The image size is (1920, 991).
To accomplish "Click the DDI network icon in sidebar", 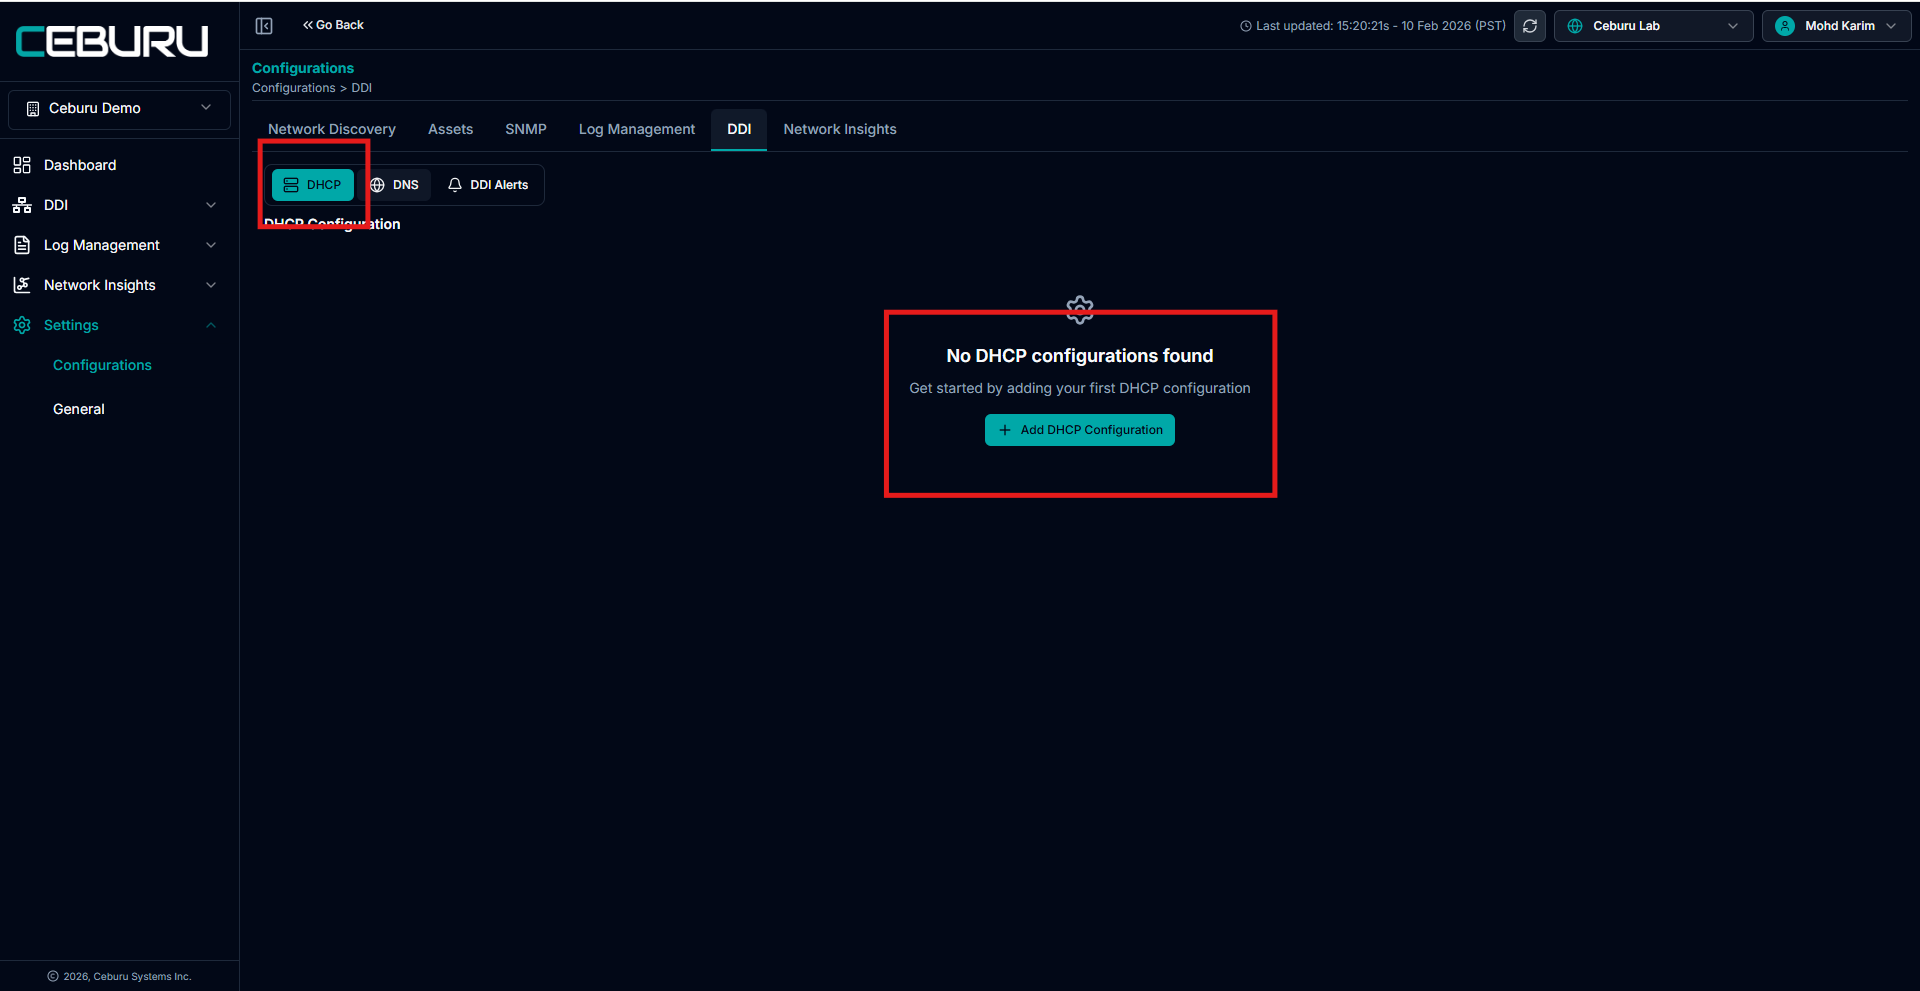I will [22, 205].
